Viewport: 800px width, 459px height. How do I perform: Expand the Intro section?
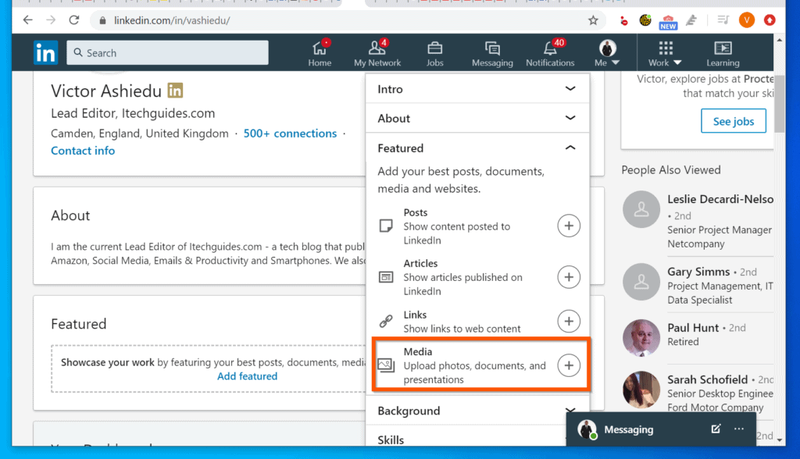point(477,89)
